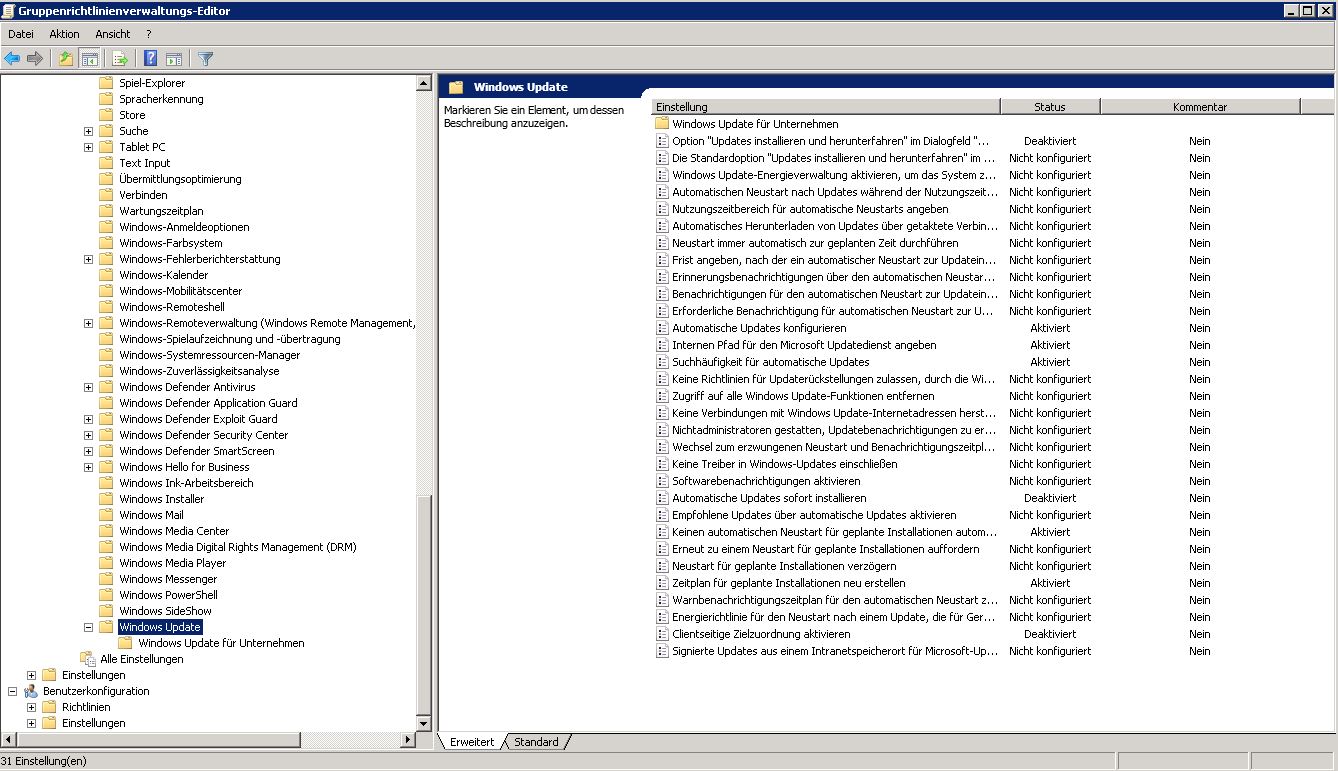Select setting Neustart immer automatisch zur geplanten Zeit
The image size is (1338, 771).
pyautogui.click(x=815, y=243)
